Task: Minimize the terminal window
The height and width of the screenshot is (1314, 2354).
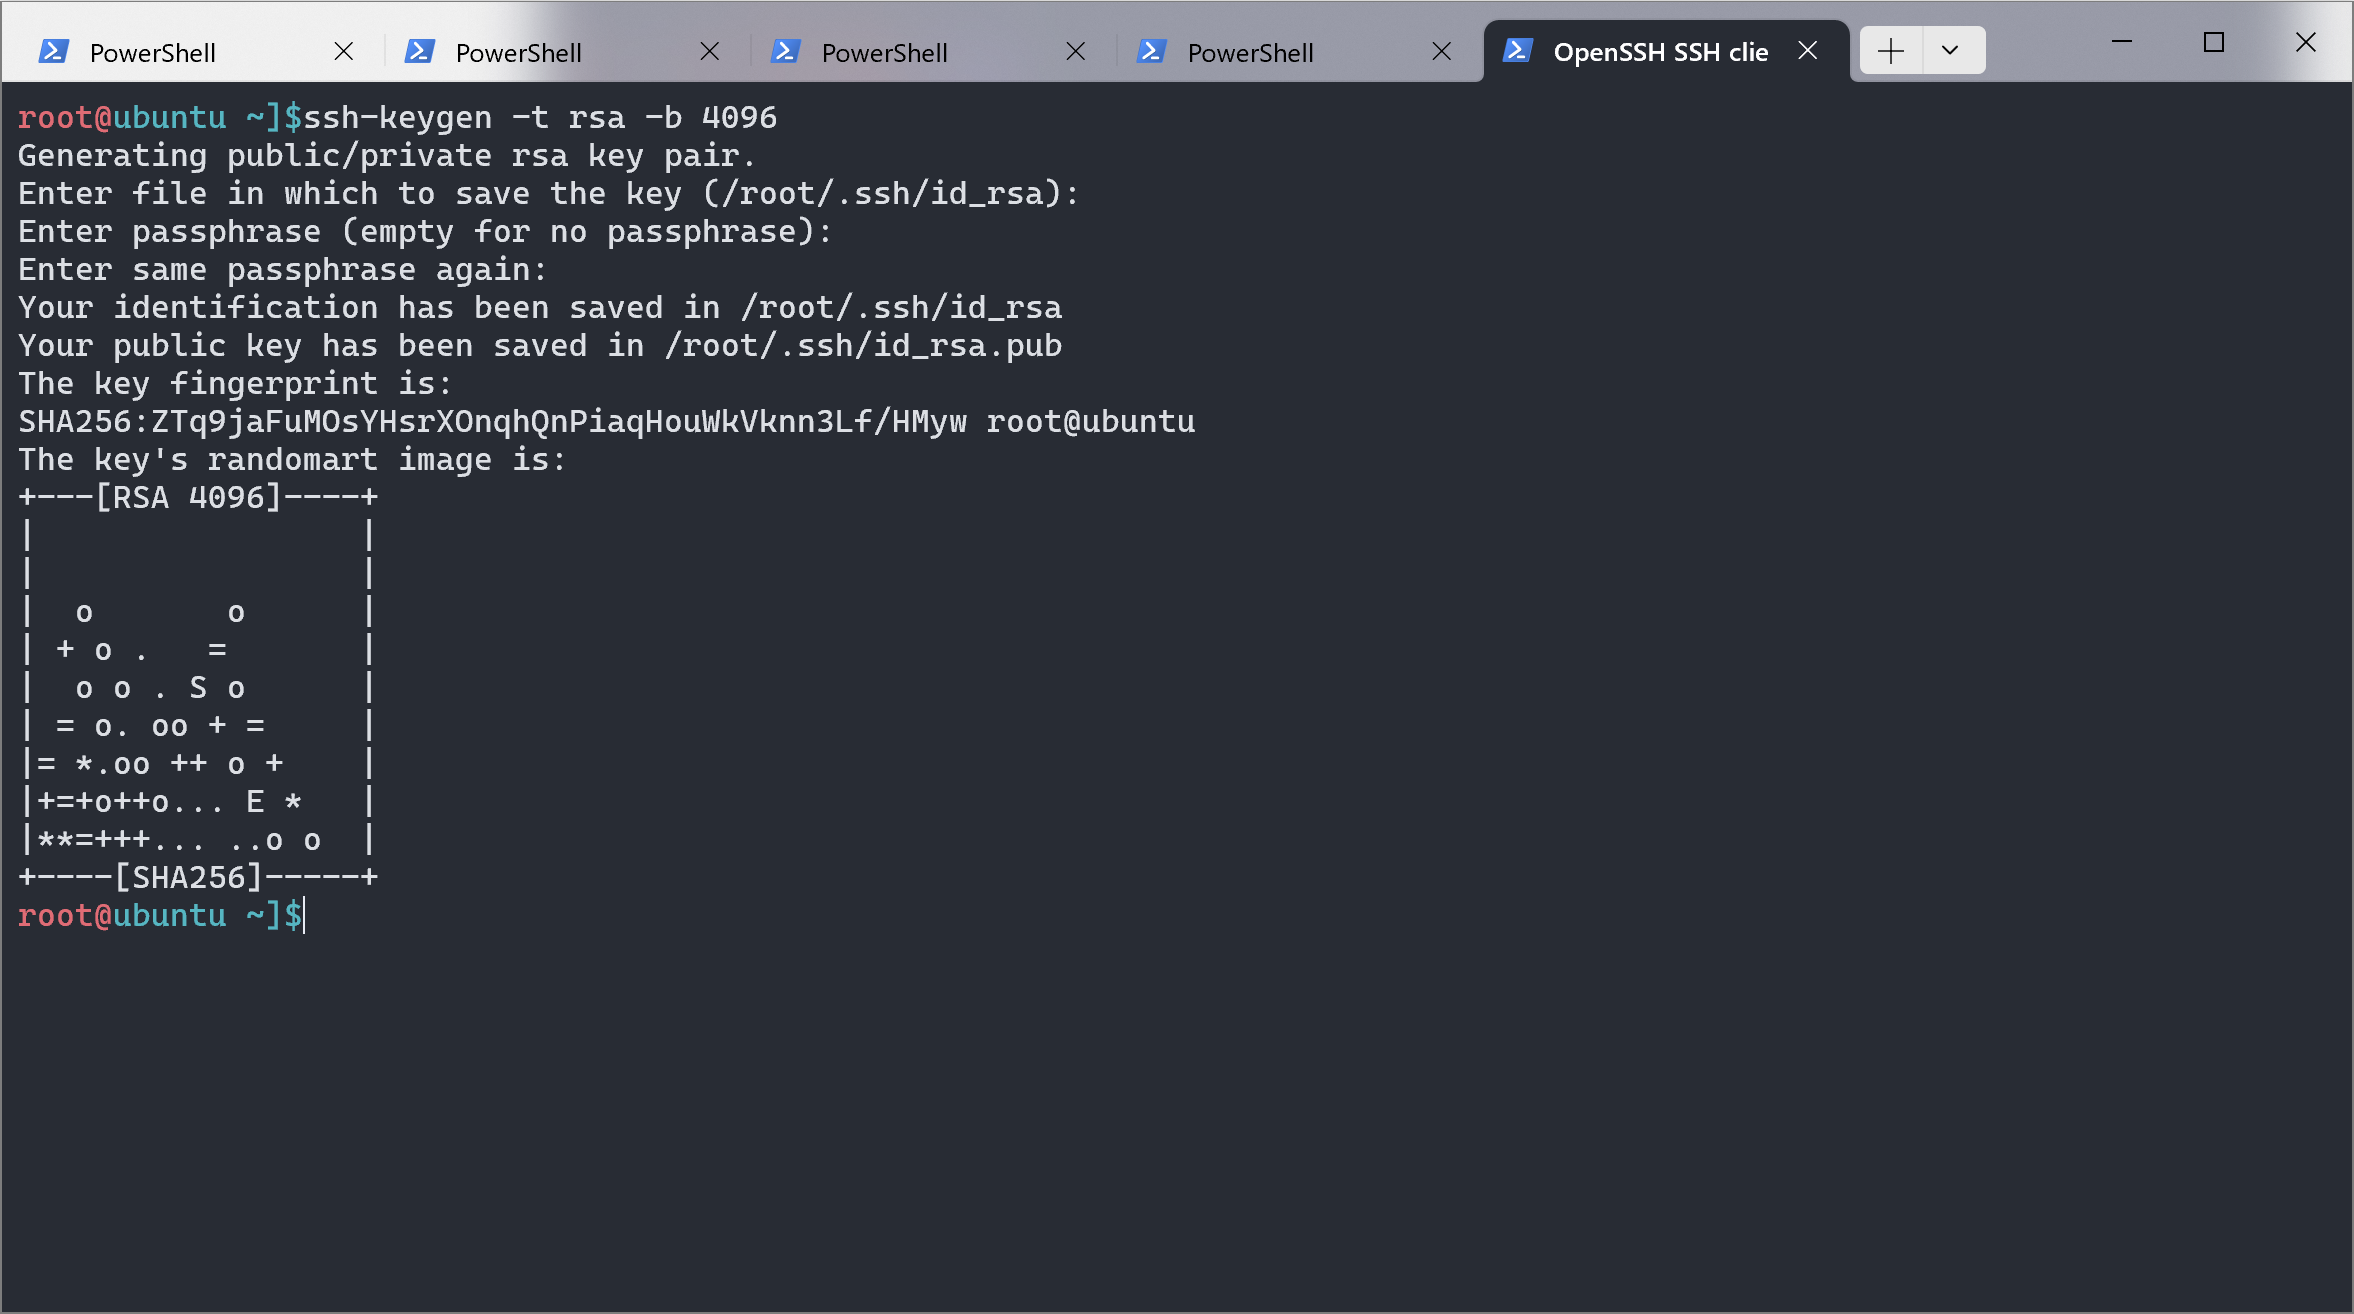Action: (2122, 42)
